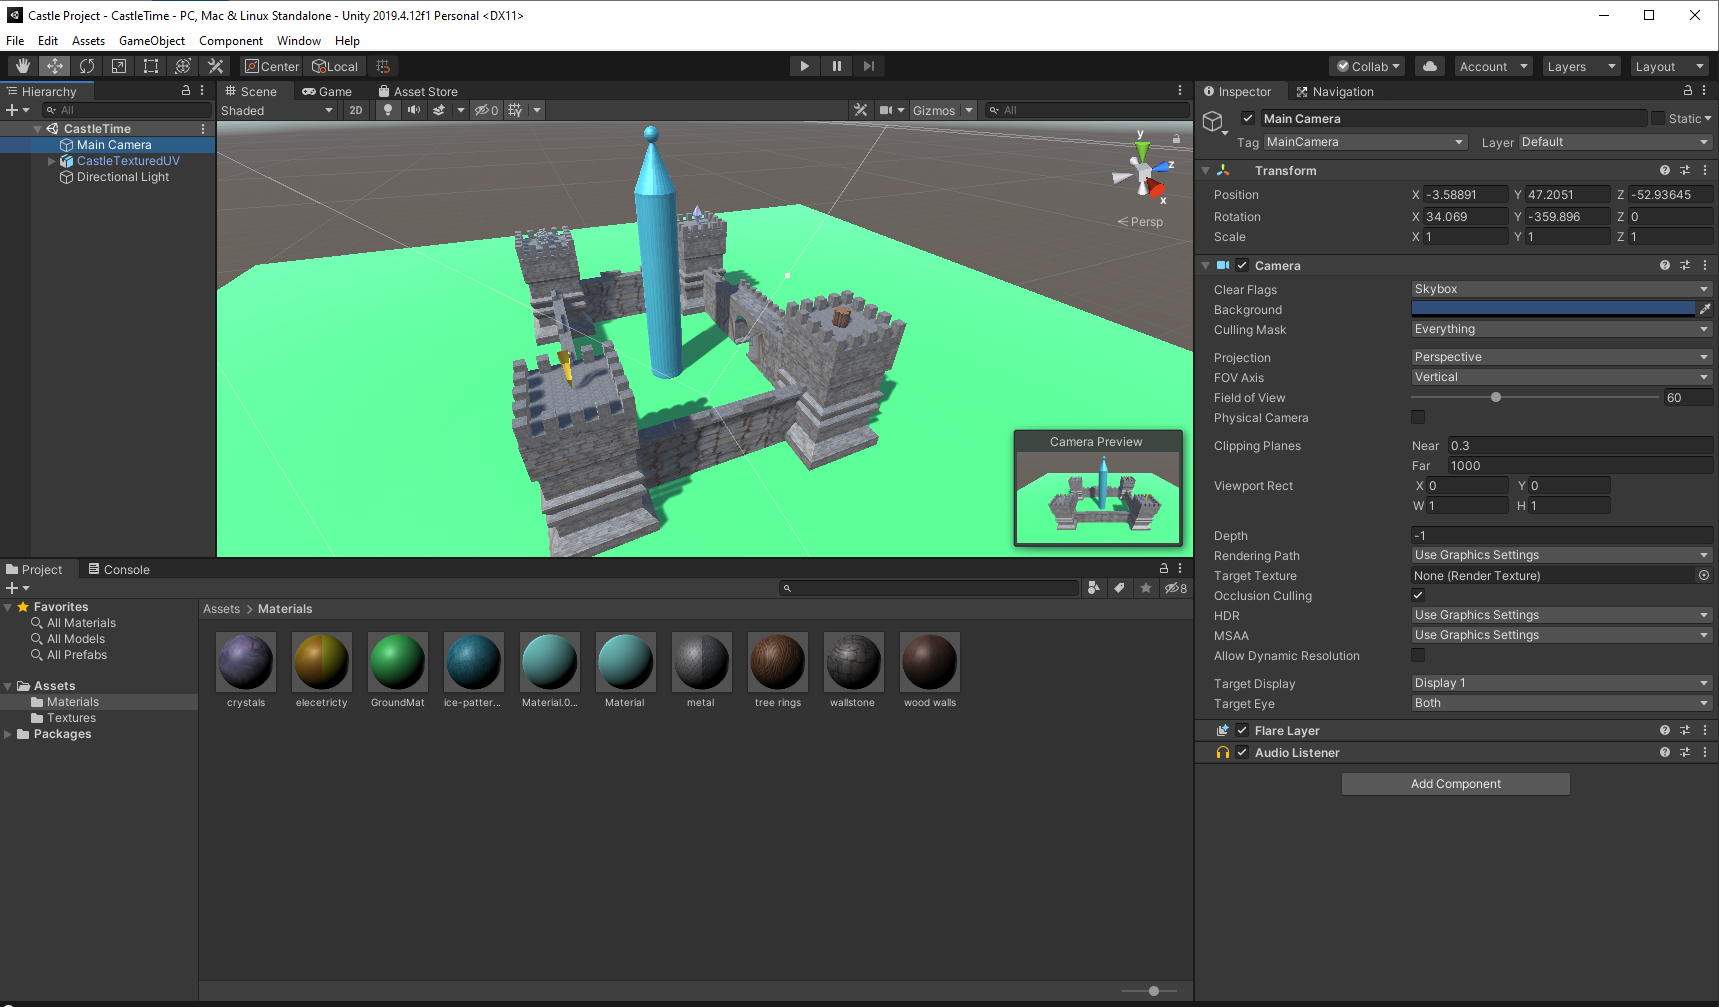Open scene component tools icon

pyautogui.click(x=860, y=110)
